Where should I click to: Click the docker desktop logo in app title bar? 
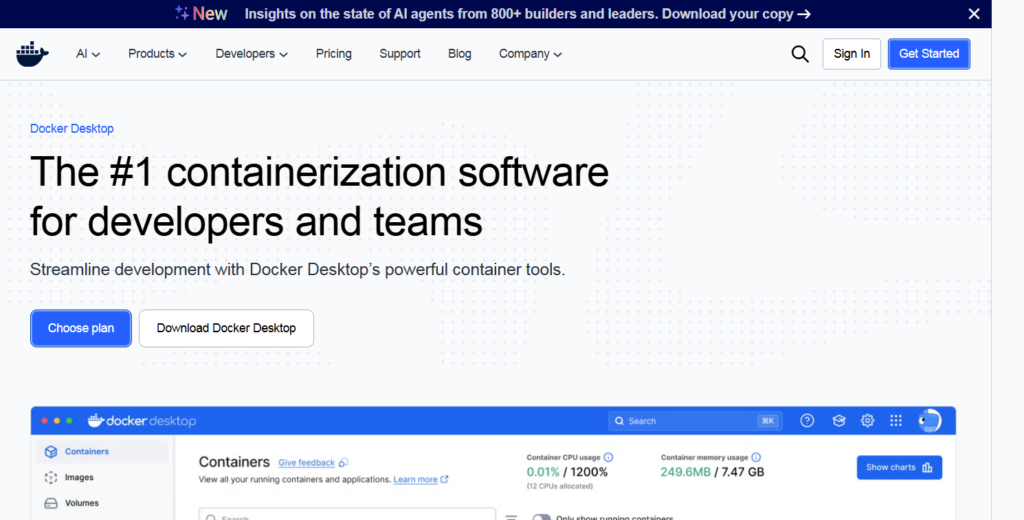(142, 421)
